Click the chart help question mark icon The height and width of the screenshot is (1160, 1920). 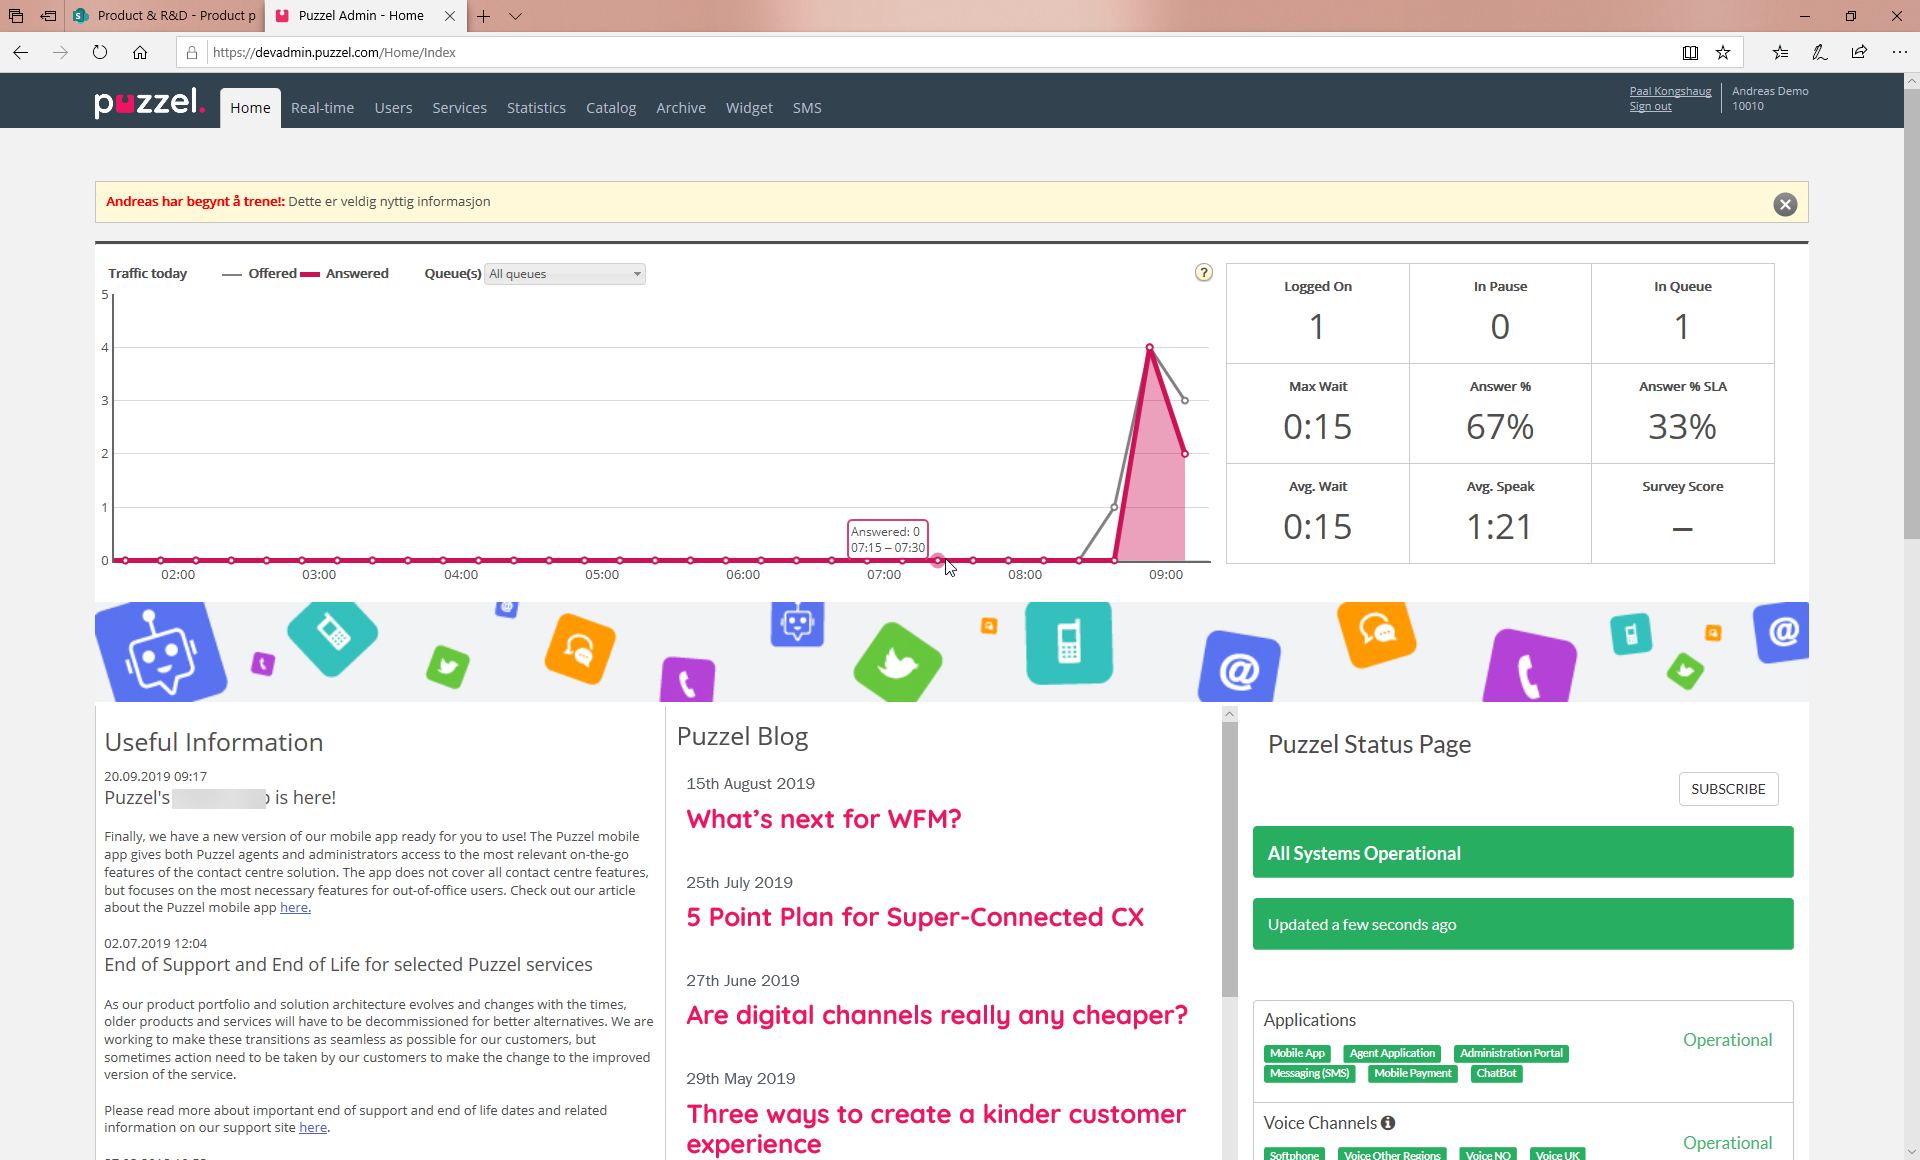[x=1204, y=273]
